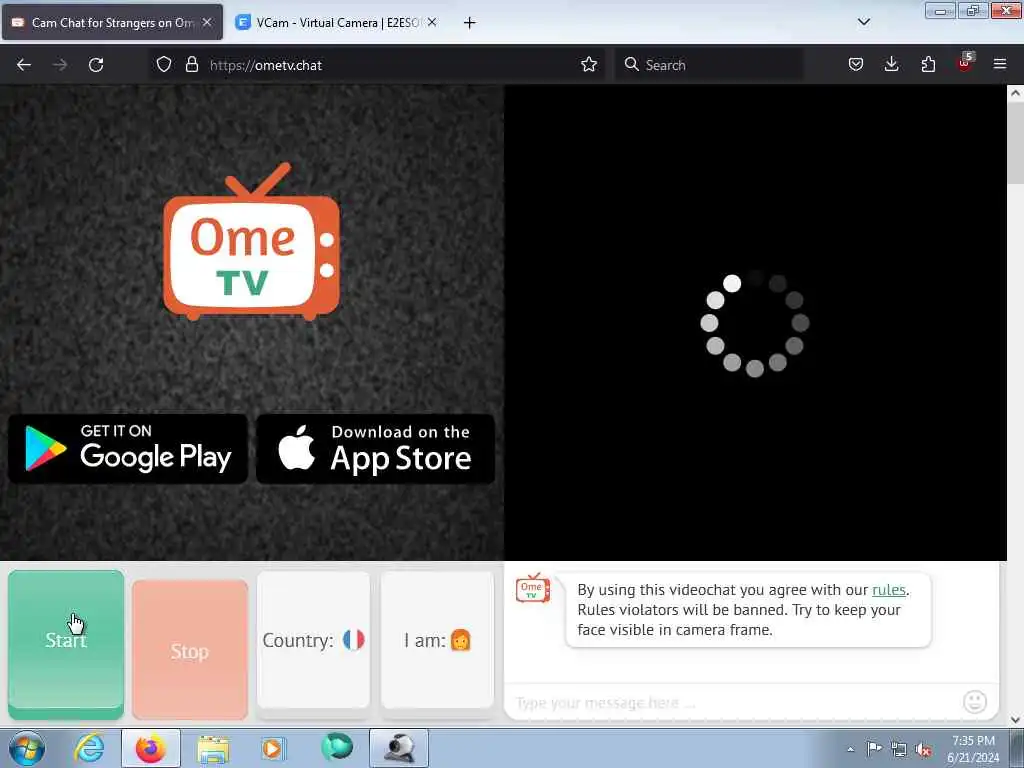This screenshot has height=768, width=1024.
Task: Click the OmeTV avatar beside chat notice
Action: [532, 588]
